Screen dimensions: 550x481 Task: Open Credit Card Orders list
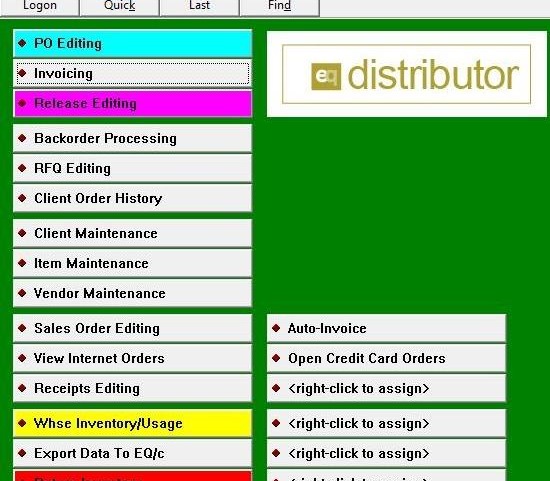click(x=386, y=359)
